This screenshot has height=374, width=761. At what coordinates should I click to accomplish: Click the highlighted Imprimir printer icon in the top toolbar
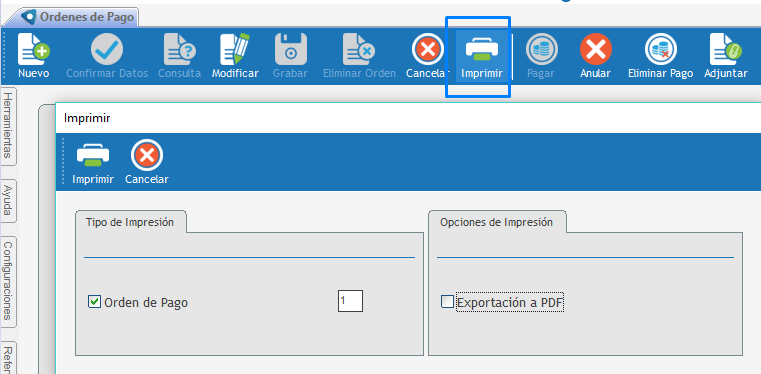481,49
